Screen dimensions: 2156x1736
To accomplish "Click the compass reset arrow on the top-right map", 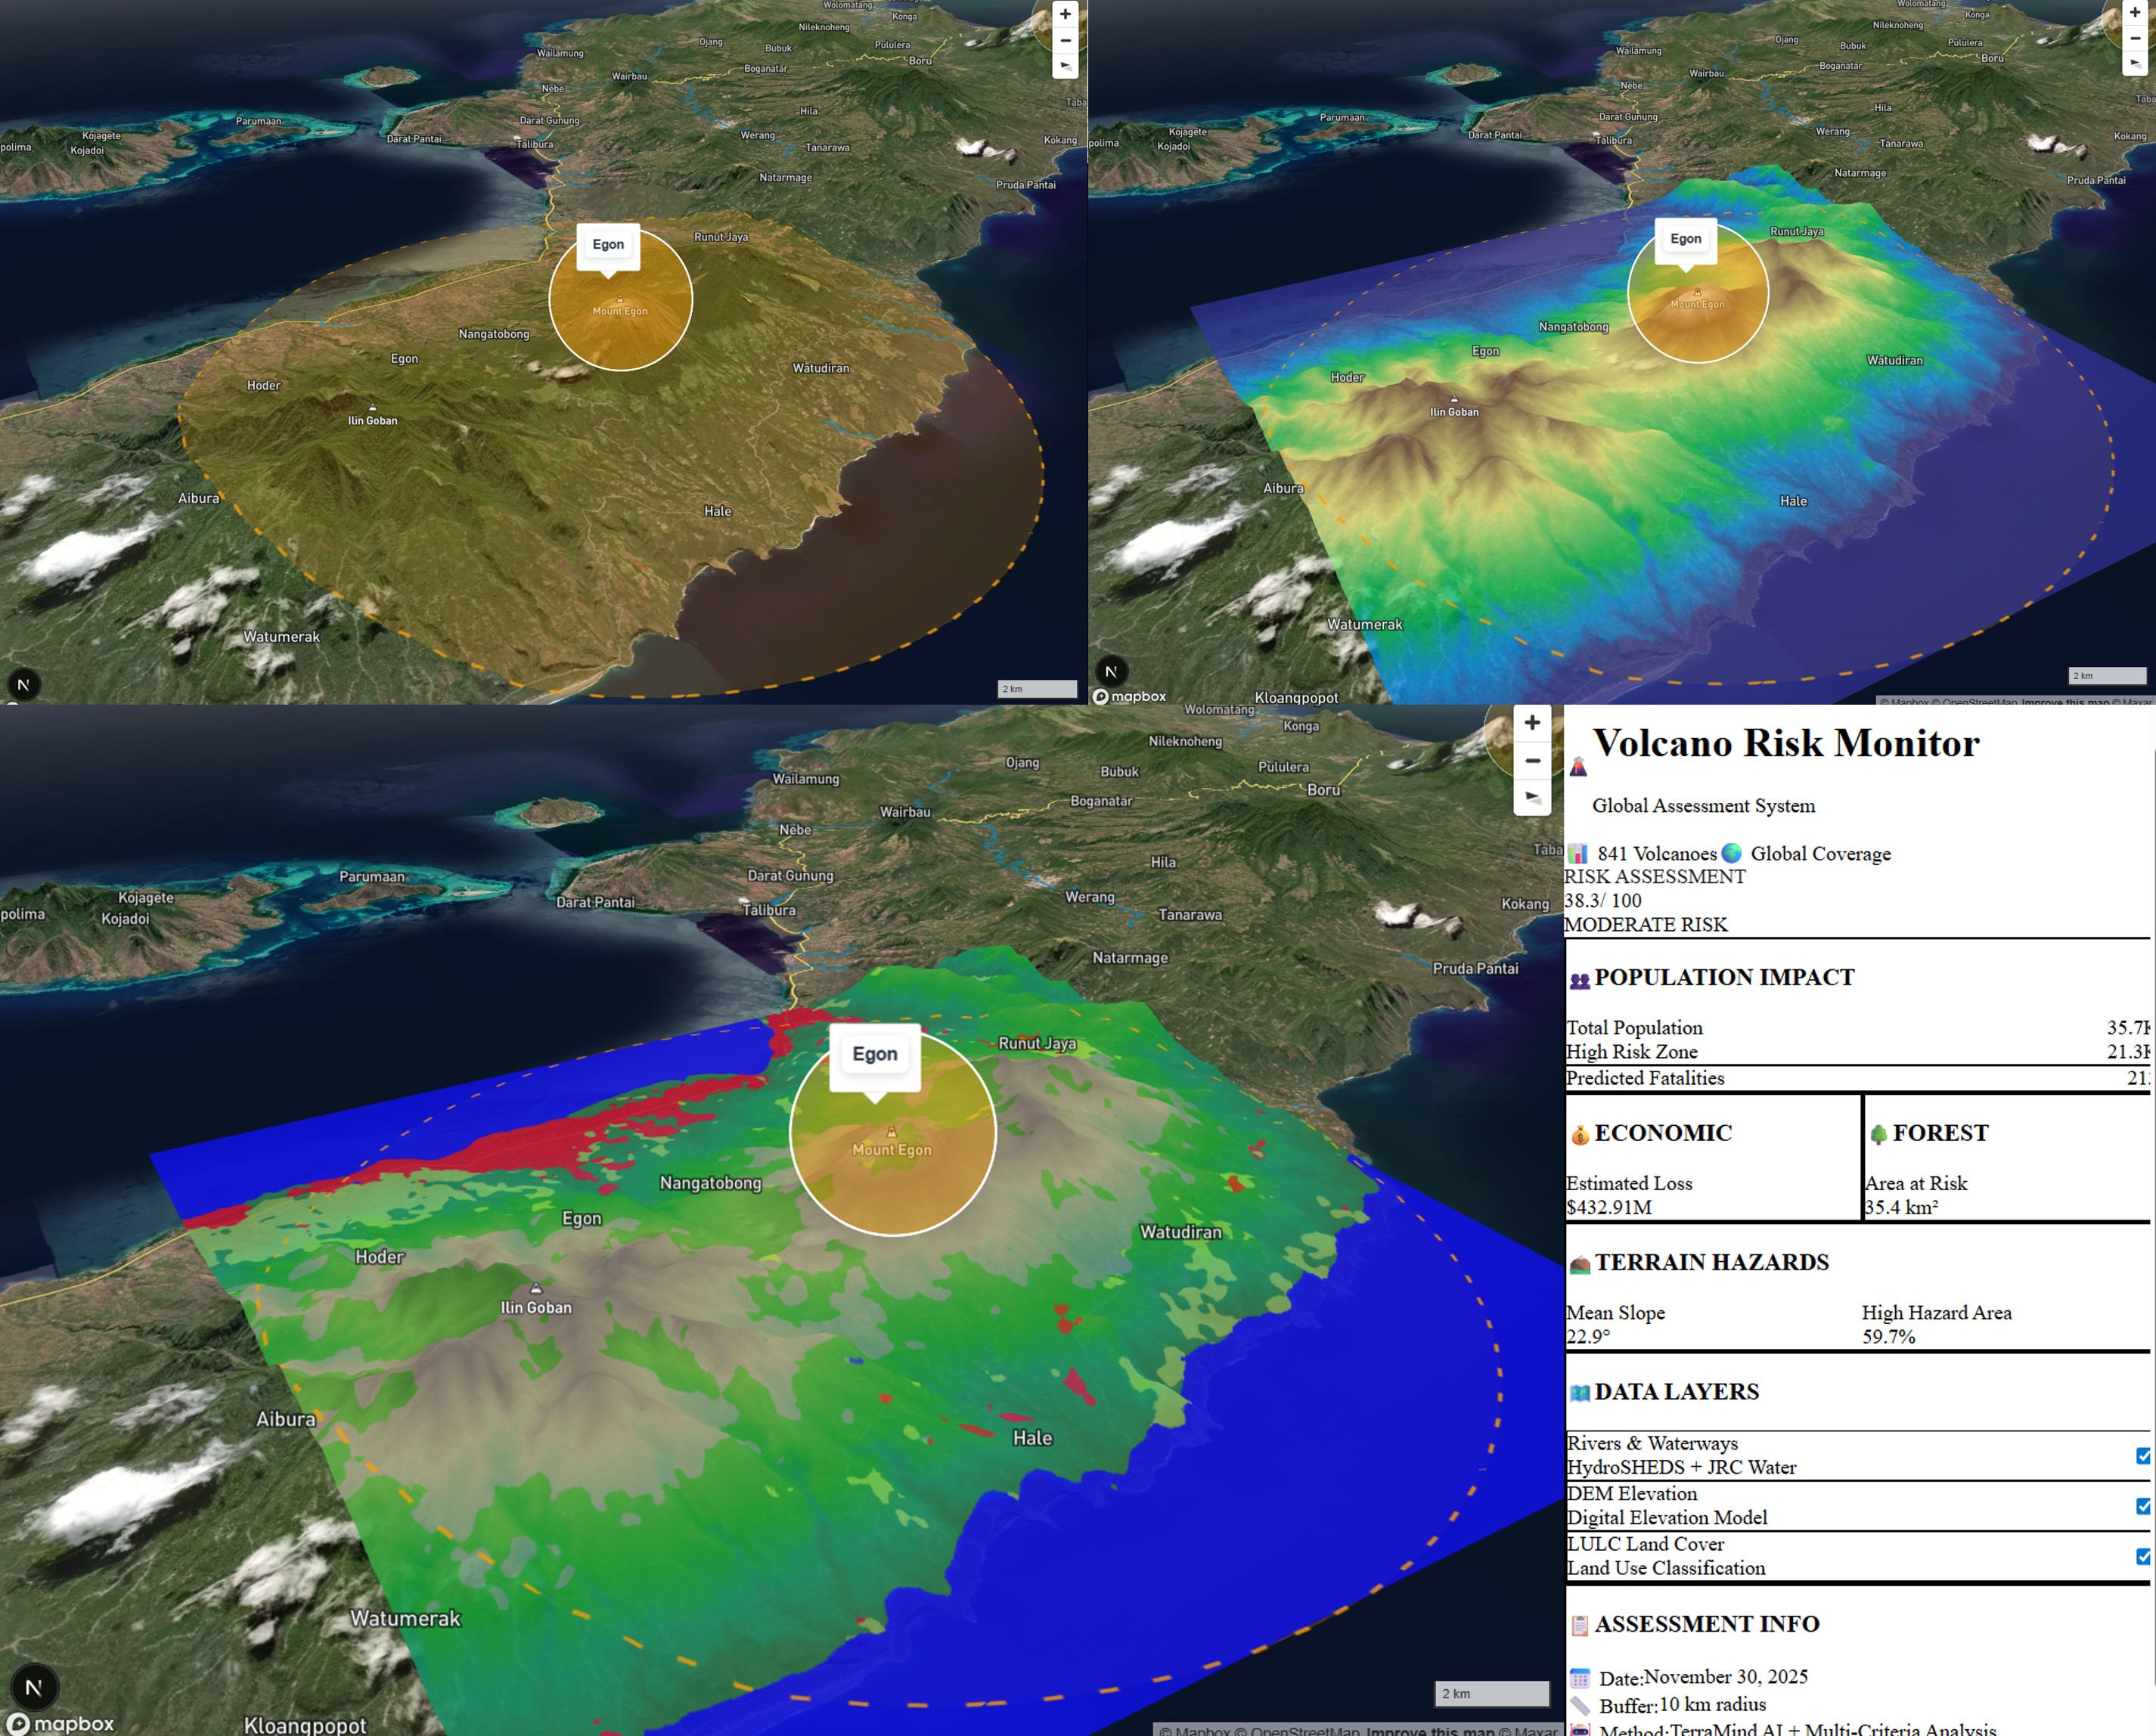I will 2135,63.
